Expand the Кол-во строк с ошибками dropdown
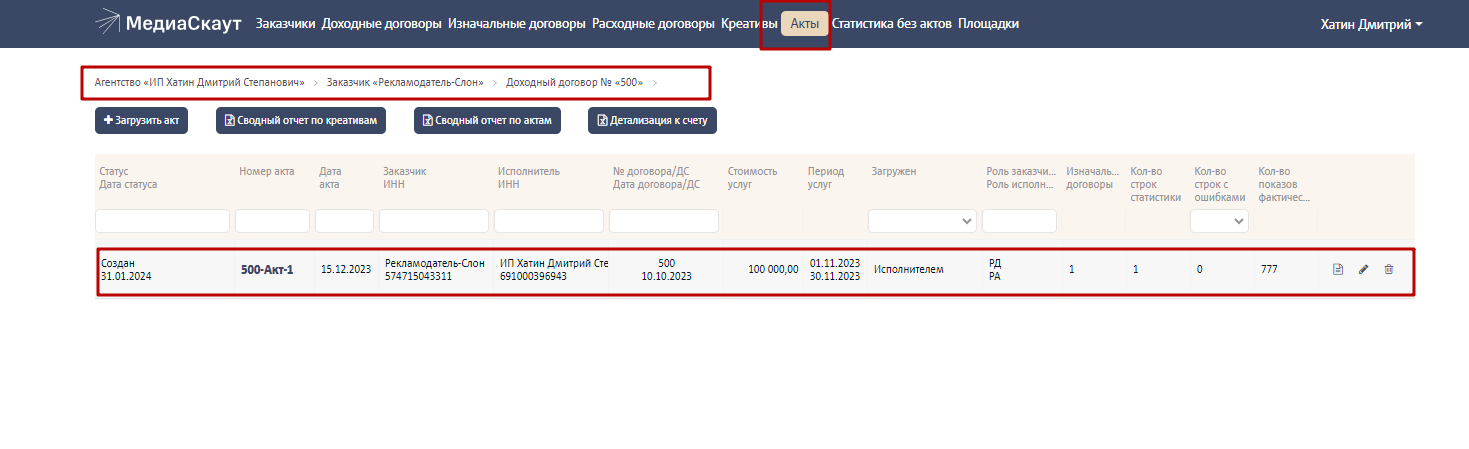 tap(1219, 221)
